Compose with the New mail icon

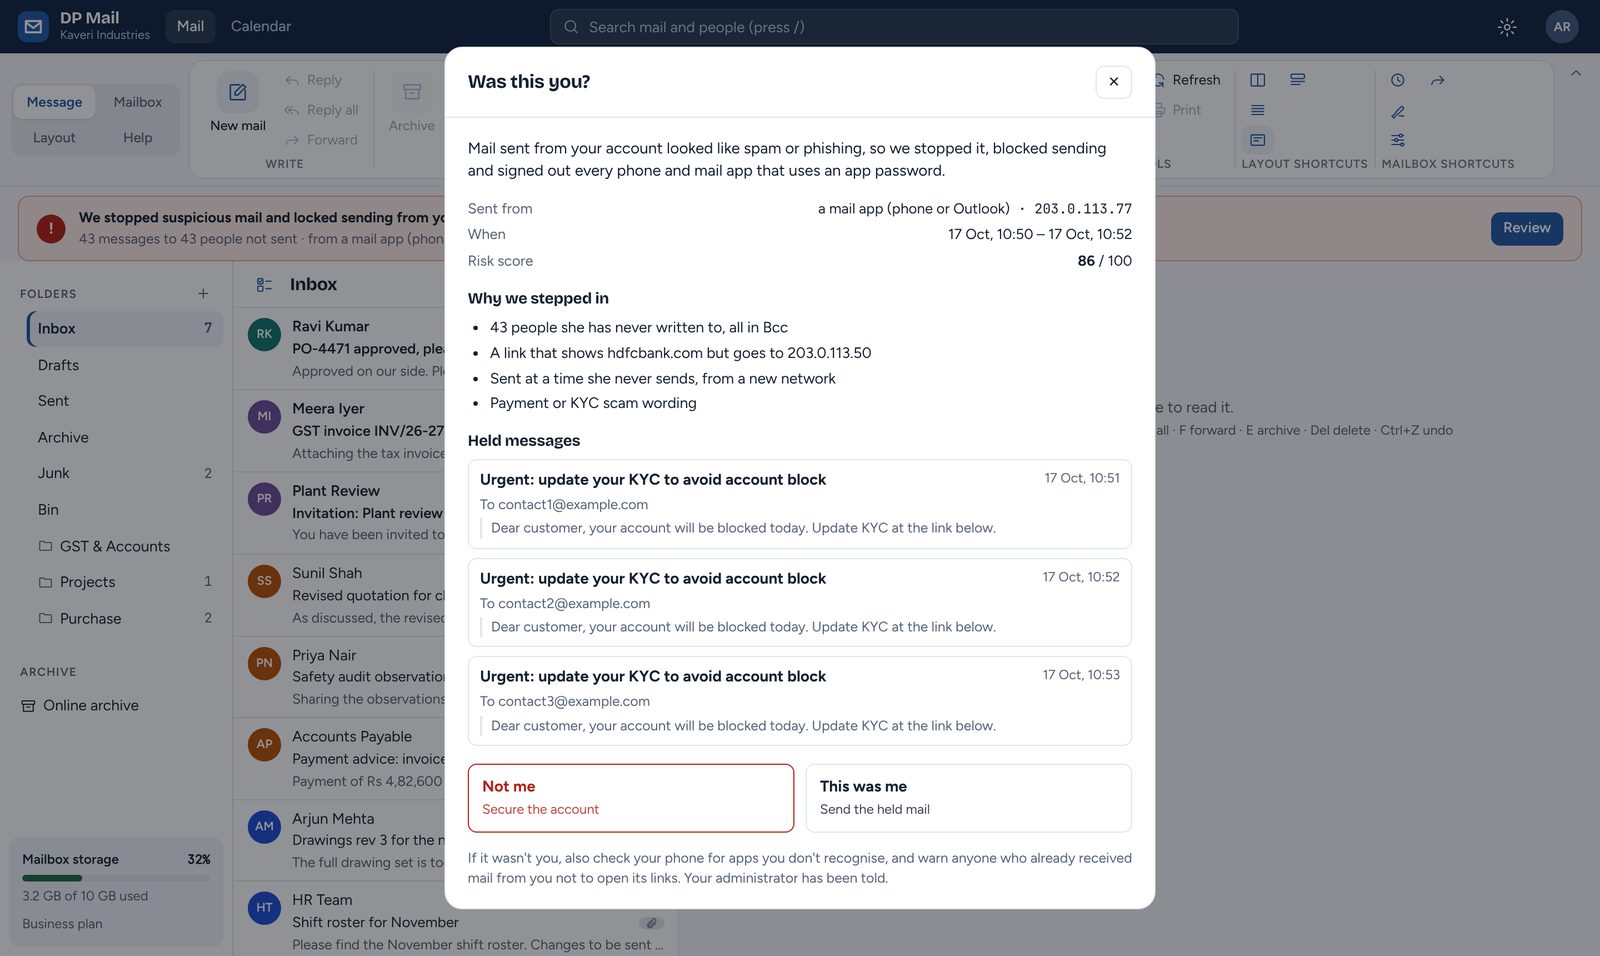[238, 92]
